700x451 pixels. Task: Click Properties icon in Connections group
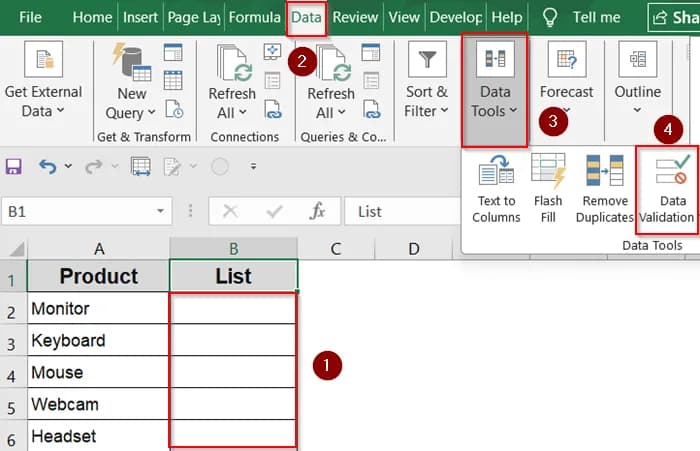(272, 81)
